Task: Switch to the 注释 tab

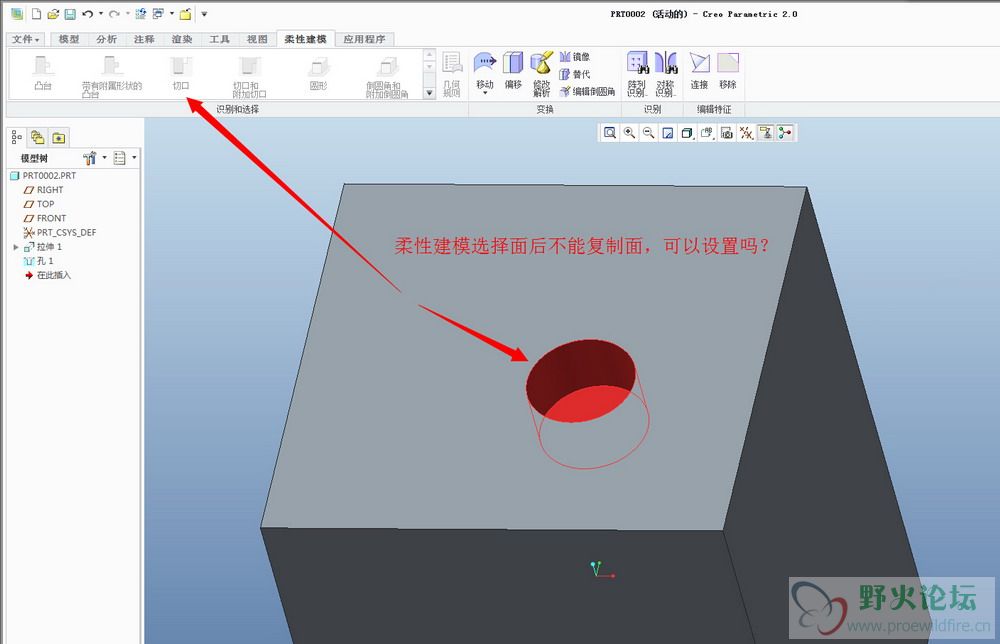Action: [144, 39]
